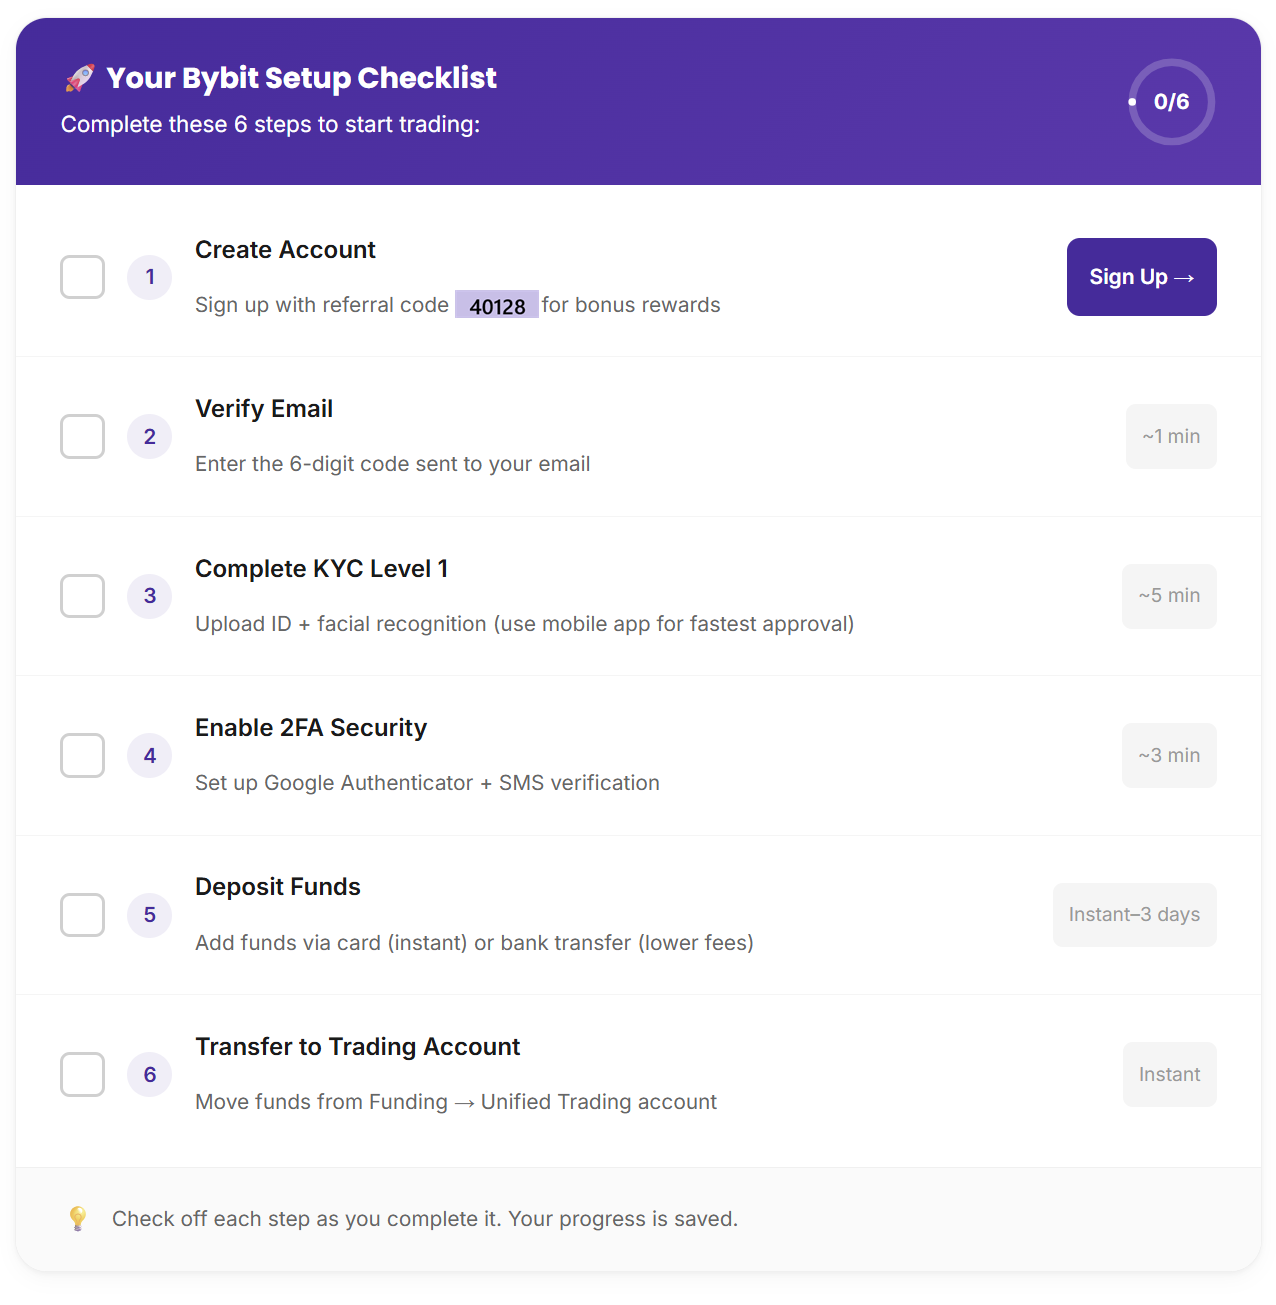
Task: Click the referral code 40128
Action: 497,306
